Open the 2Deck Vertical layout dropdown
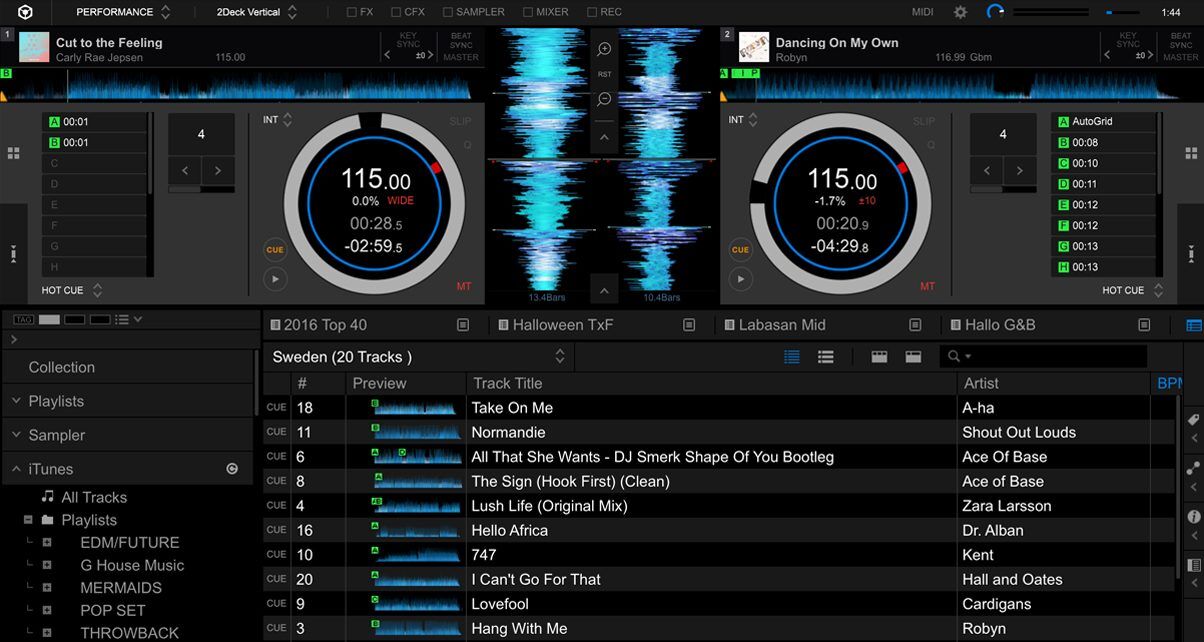Screen dimensions: 1204x642 click(x=257, y=12)
